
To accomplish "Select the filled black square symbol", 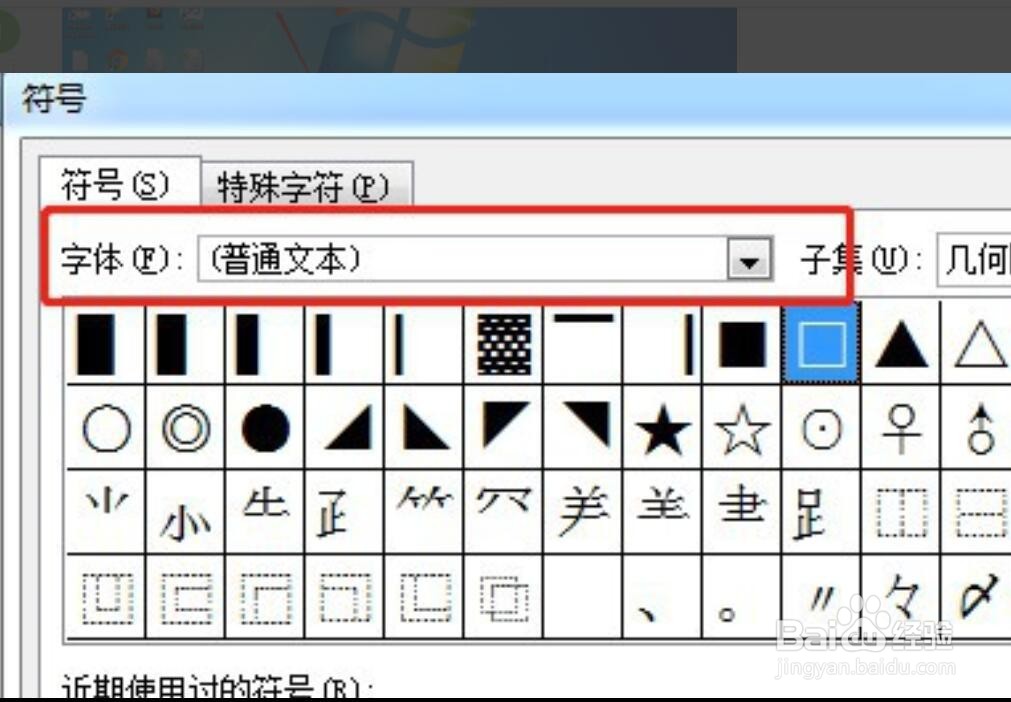I will [x=740, y=346].
